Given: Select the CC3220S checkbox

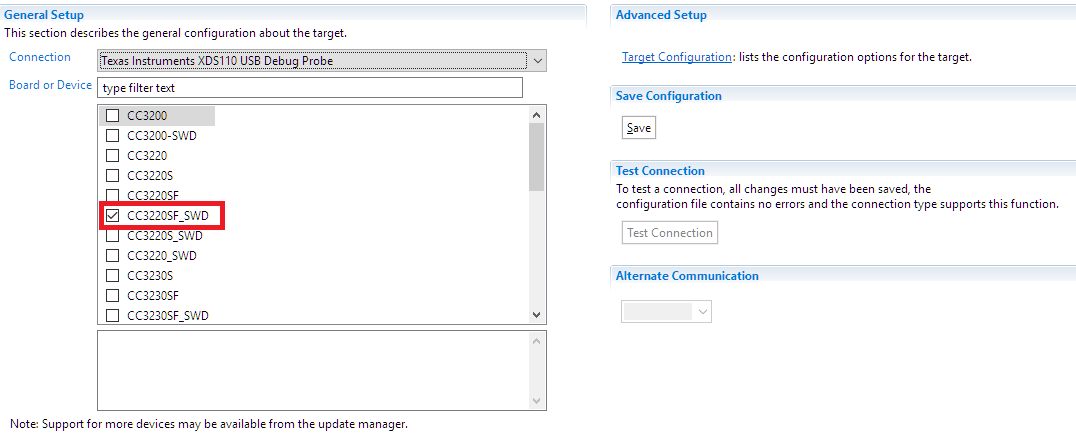Looking at the screenshot, I should 113,175.
